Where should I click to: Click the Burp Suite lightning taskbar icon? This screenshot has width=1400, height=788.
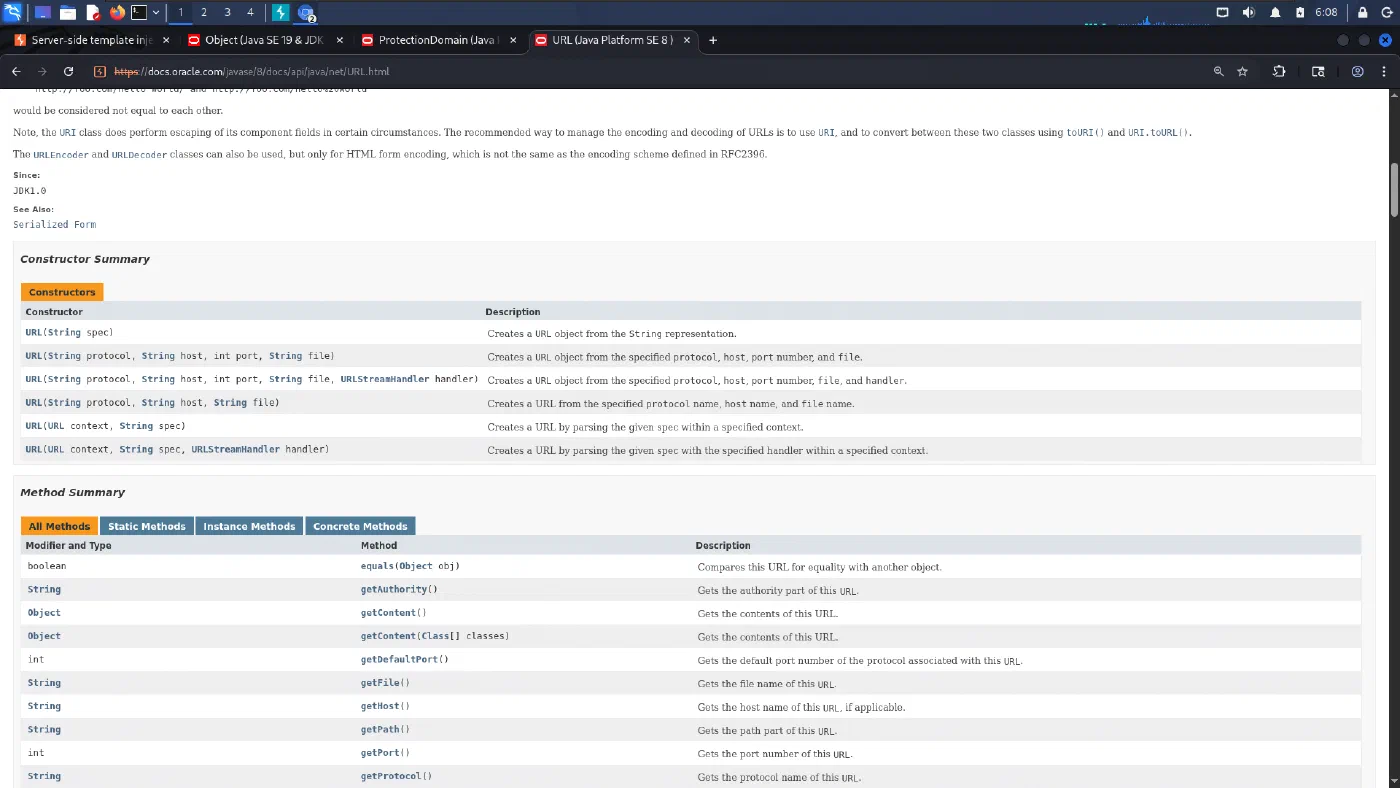pos(281,12)
